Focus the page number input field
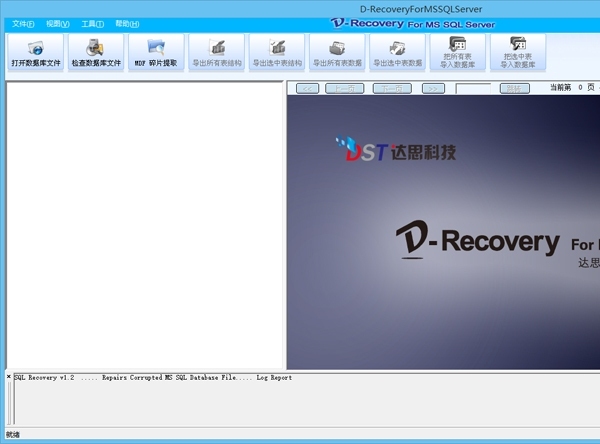Screen dimensions: 600x444 coord(473,88)
